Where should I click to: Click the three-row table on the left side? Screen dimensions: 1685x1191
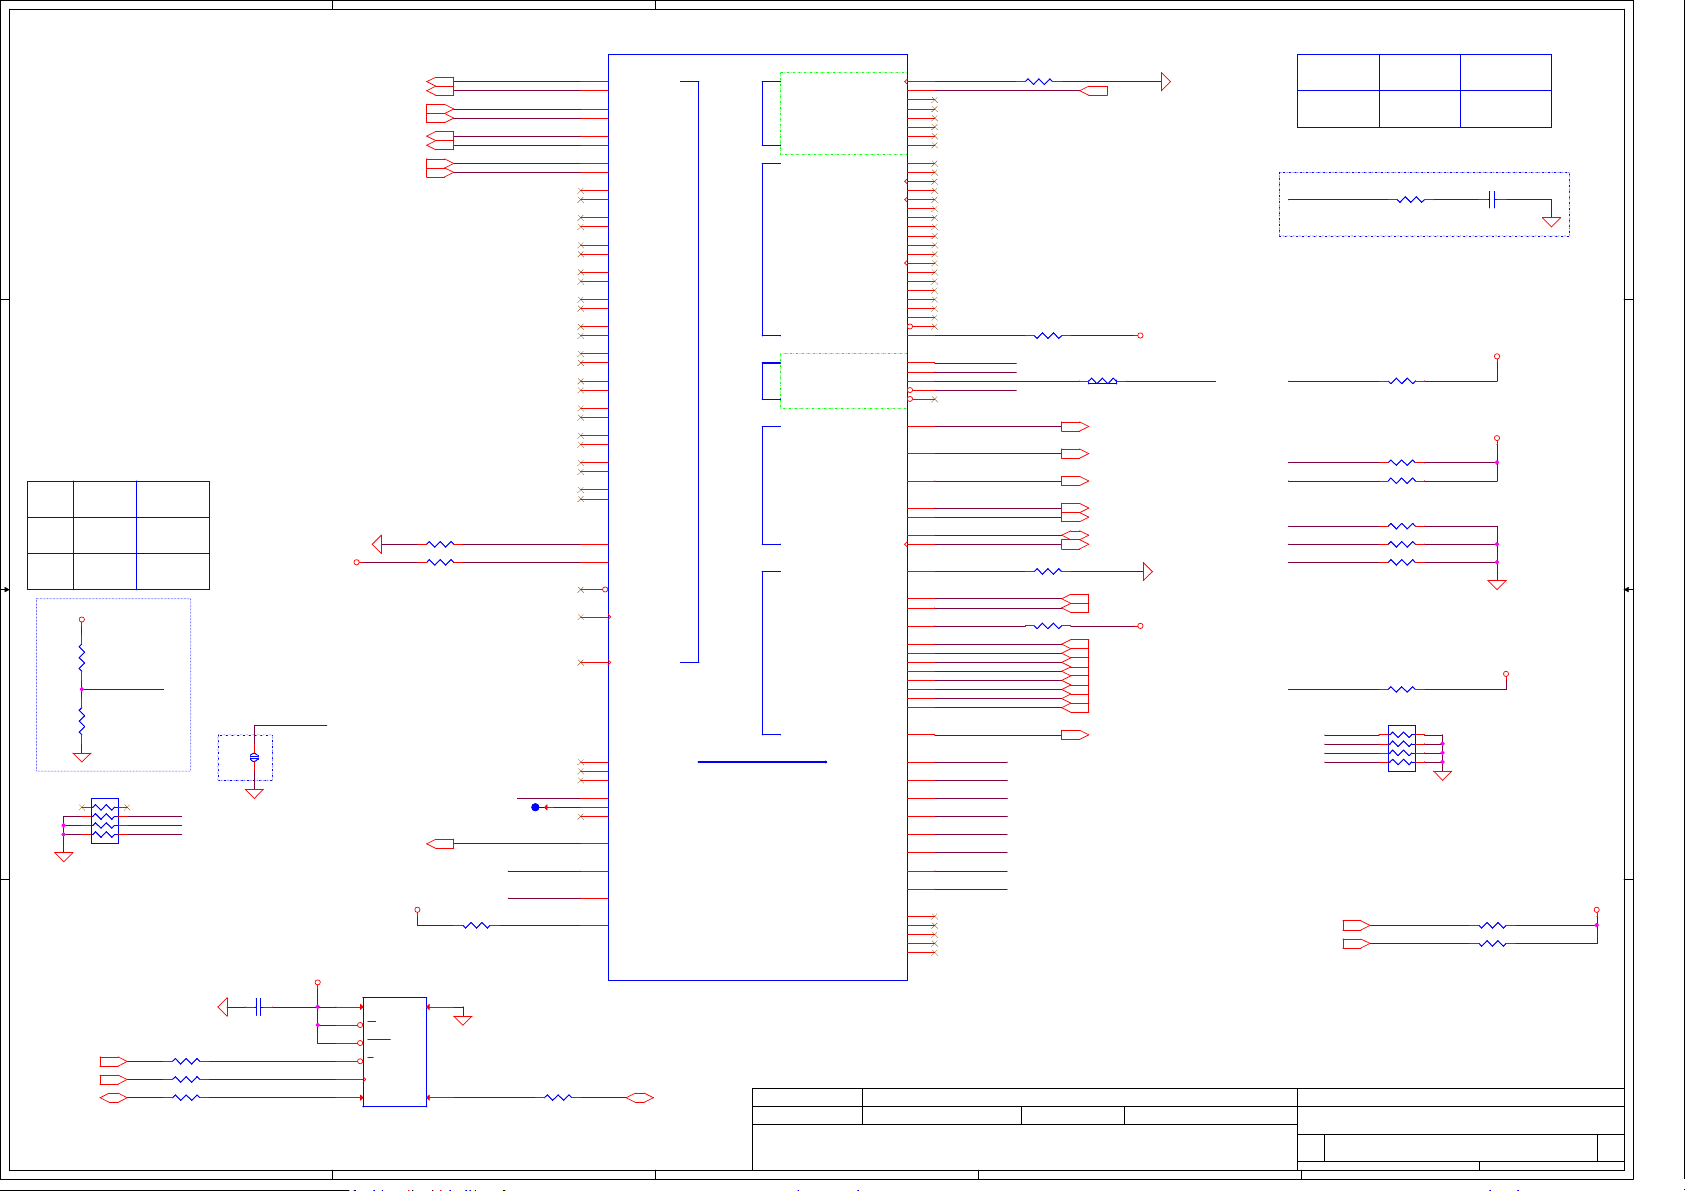118,535
